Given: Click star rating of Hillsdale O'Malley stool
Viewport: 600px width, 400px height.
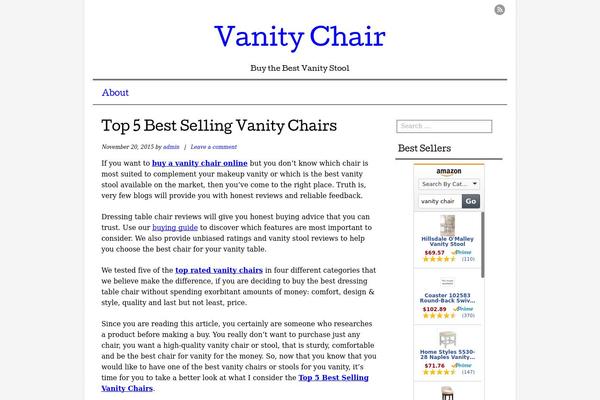Looking at the screenshot, I should point(439,259).
